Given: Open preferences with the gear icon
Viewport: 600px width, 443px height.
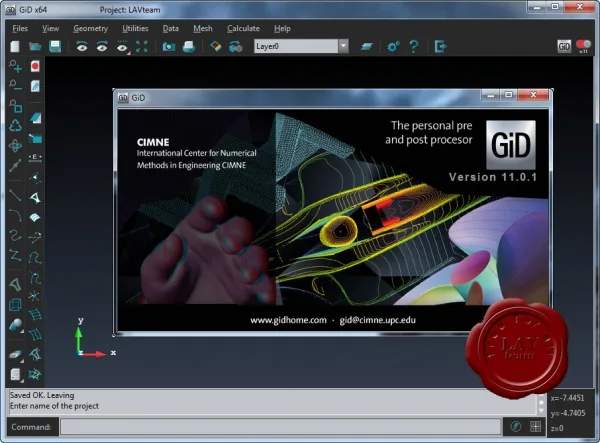Looking at the screenshot, I should point(393,47).
